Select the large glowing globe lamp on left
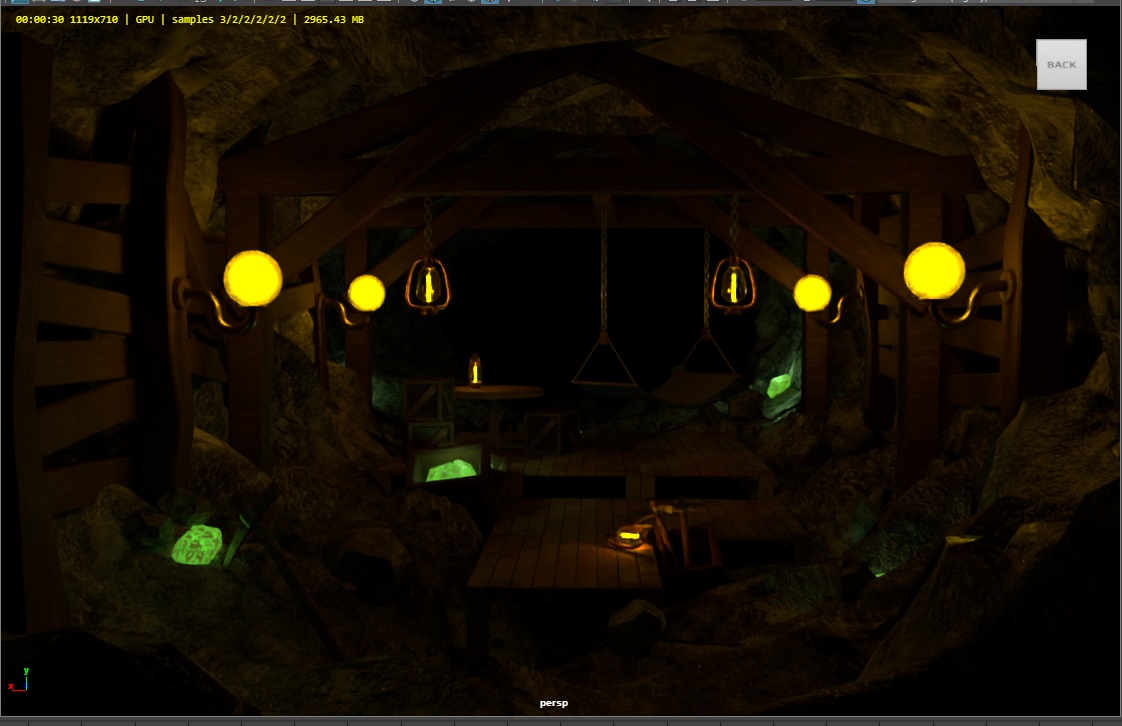 tap(252, 278)
